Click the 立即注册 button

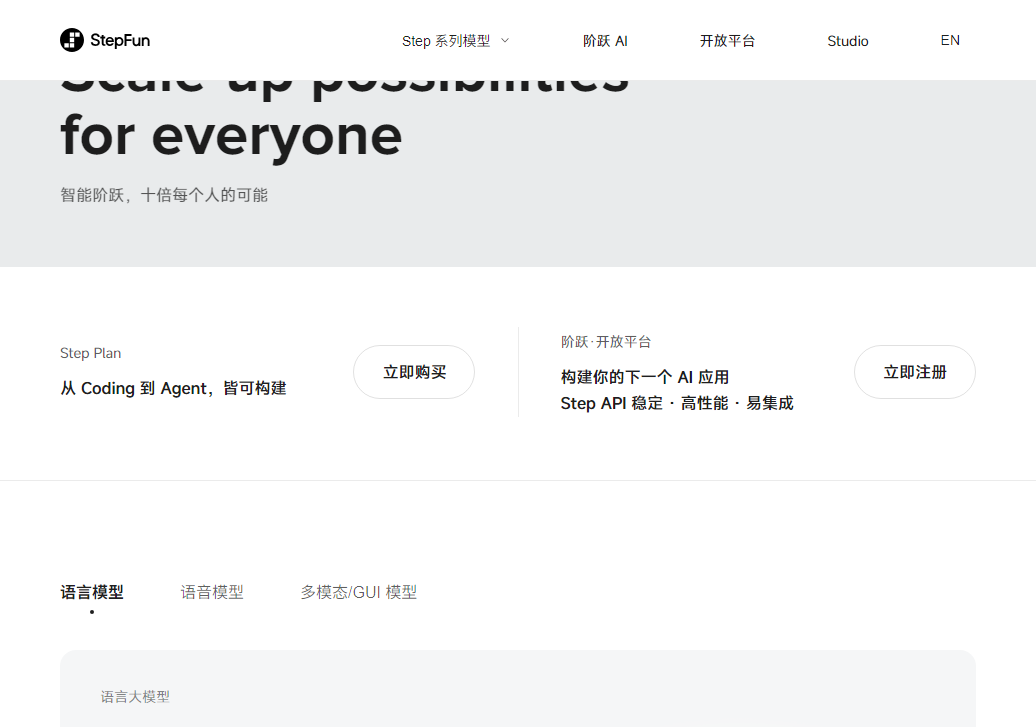coord(915,372)
